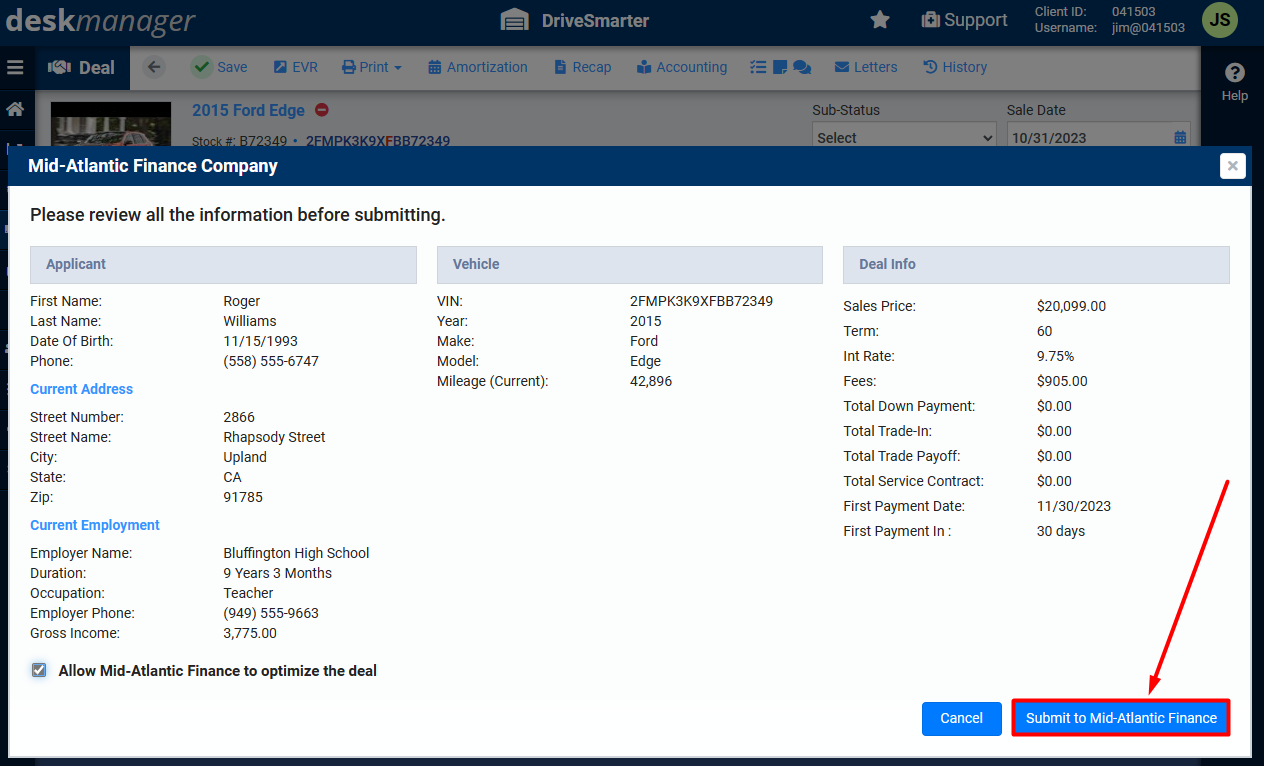Click the VIN 2FMPK3K9XFBB72349 link behind the dialog
This screenshot has height=766, width=1264.
point(378,140)
